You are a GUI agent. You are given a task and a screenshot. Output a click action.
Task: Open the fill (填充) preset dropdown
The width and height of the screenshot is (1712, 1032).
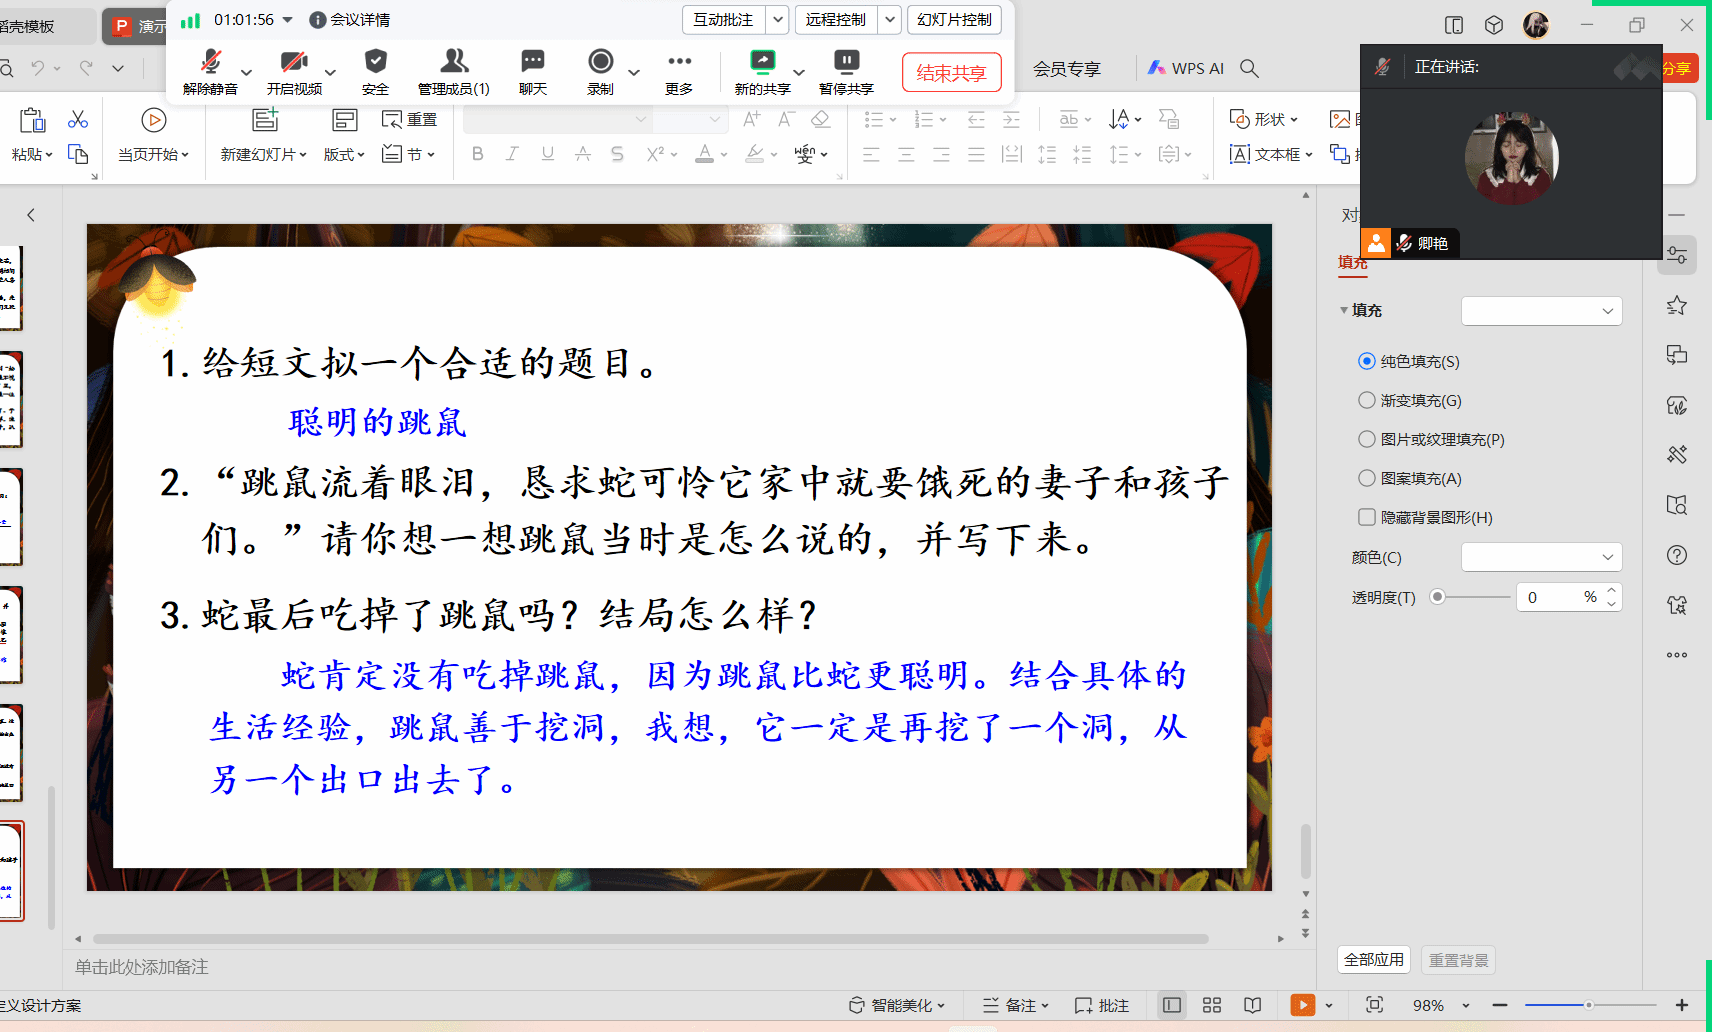click(x=1541, y=311)
